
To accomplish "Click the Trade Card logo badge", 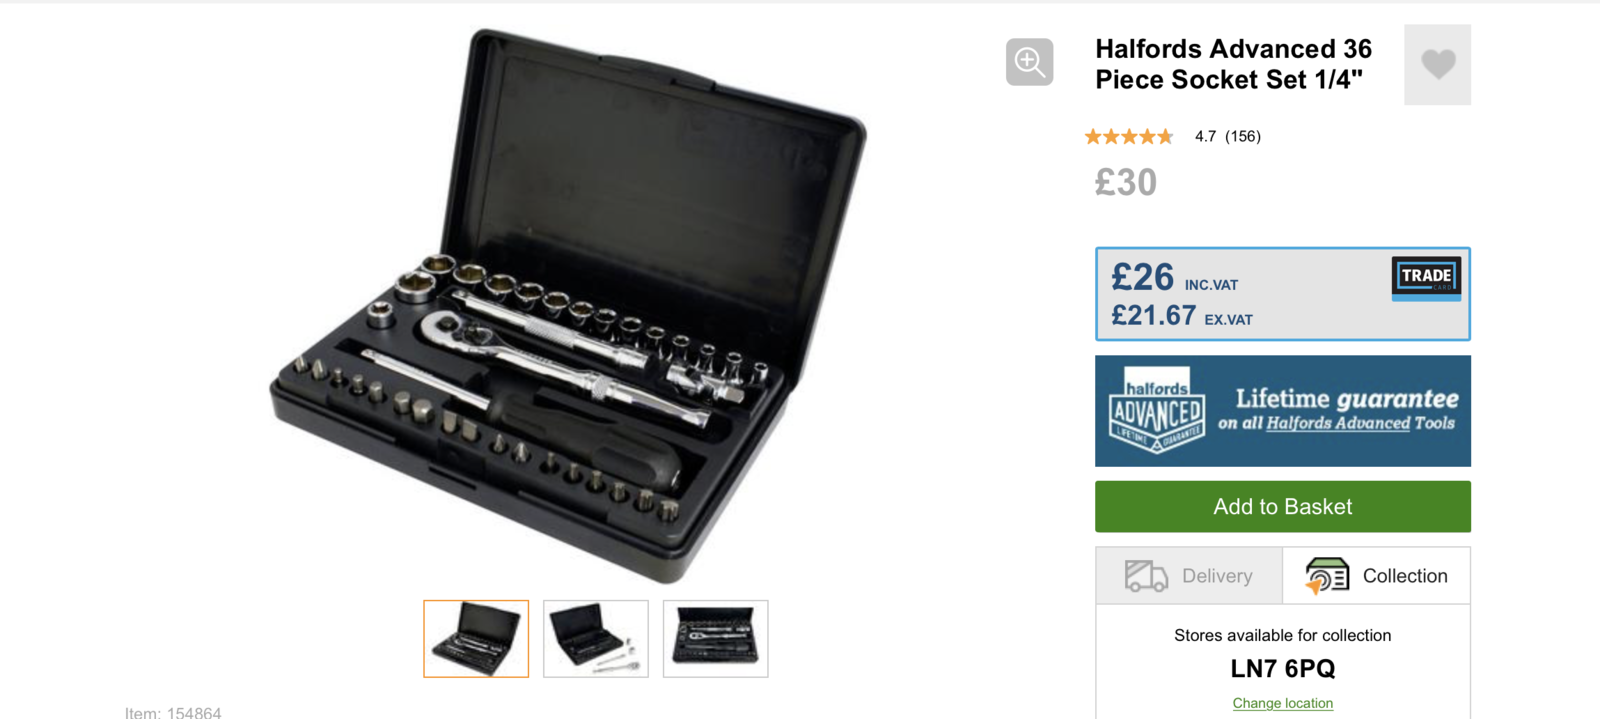I will 1426,278.
